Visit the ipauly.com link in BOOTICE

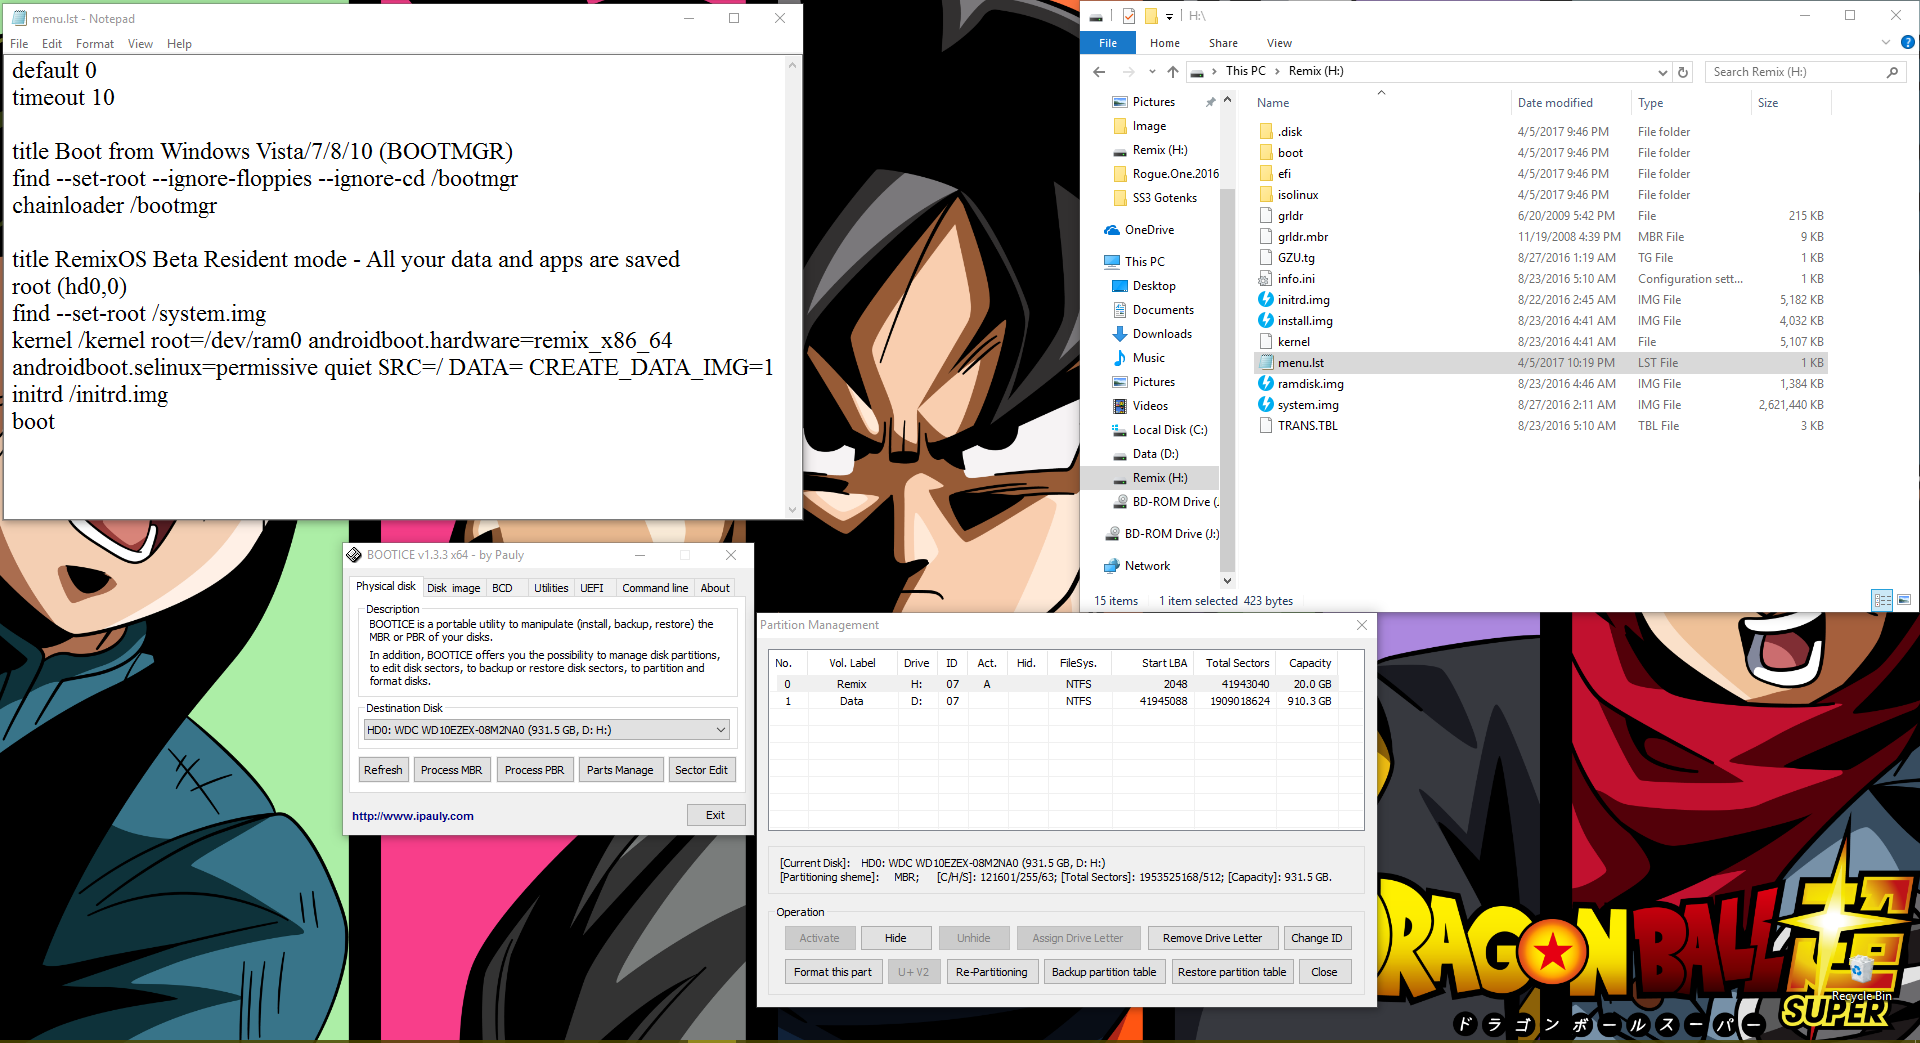coord(412,815)
